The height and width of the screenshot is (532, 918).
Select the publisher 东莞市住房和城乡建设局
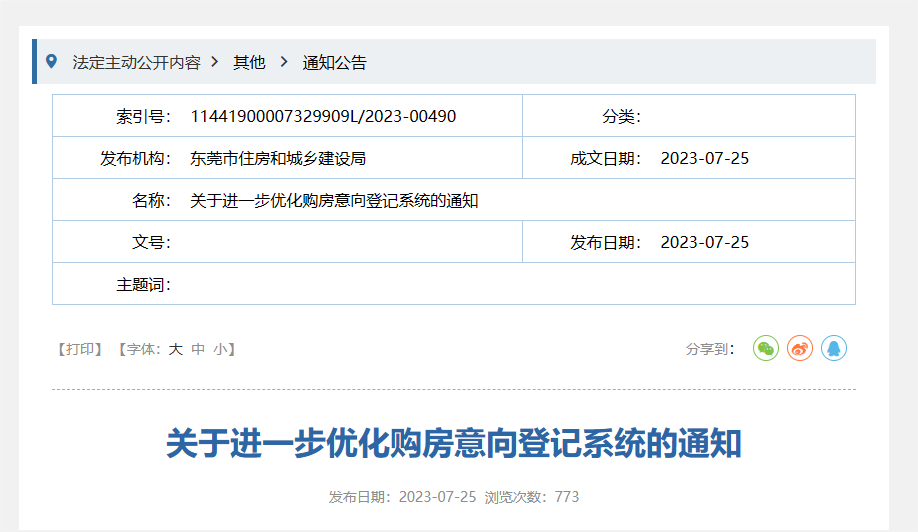click(x=284, y=158)
